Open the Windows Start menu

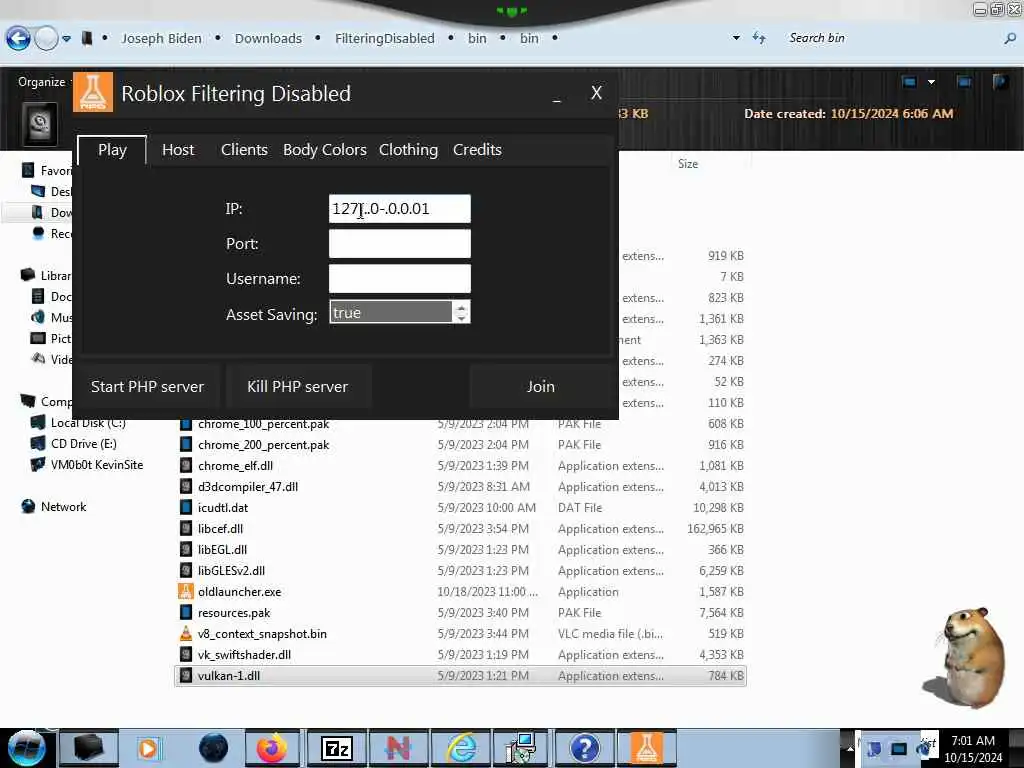pyautogui.click(x=27, y=748)
